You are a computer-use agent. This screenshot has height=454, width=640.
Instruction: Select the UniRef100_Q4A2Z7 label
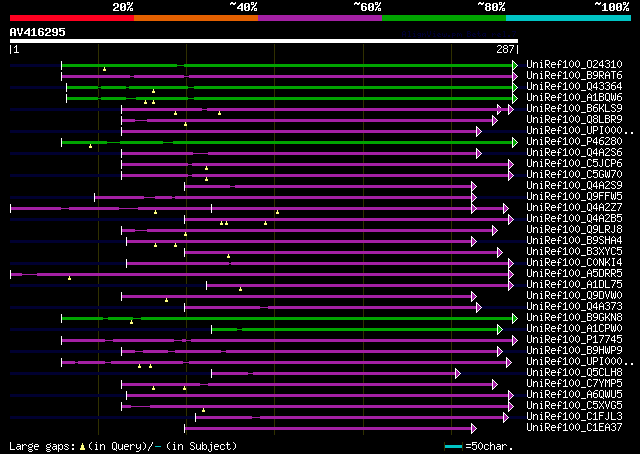(574, 208)
